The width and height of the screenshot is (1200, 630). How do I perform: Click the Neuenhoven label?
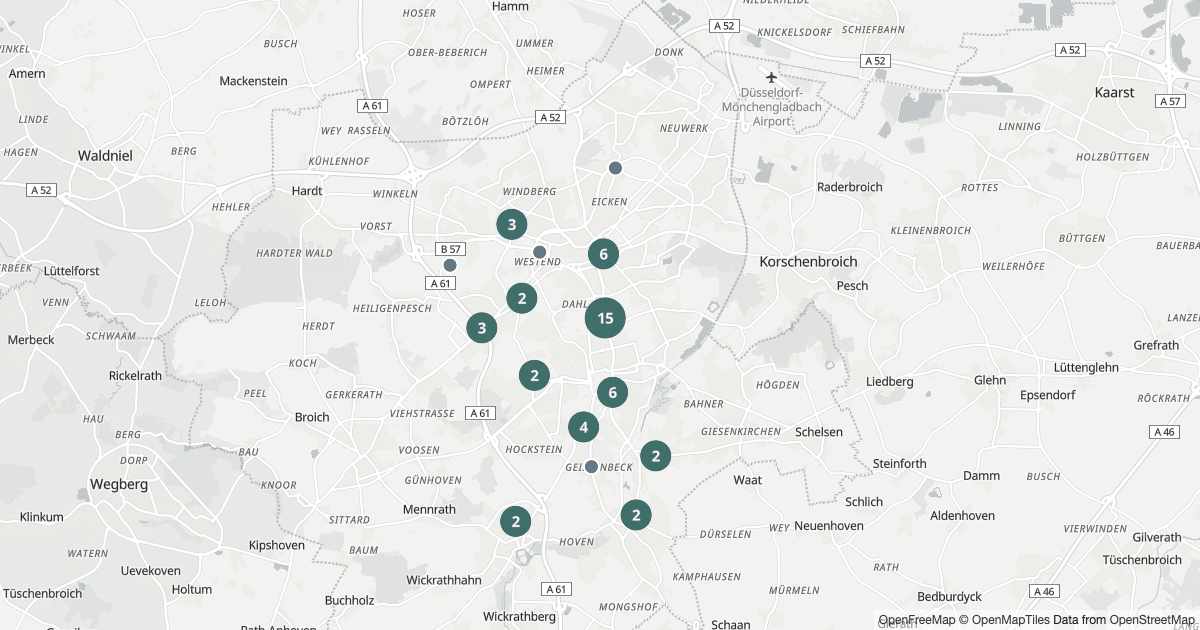pyautogui.click(x=830, y=525)
